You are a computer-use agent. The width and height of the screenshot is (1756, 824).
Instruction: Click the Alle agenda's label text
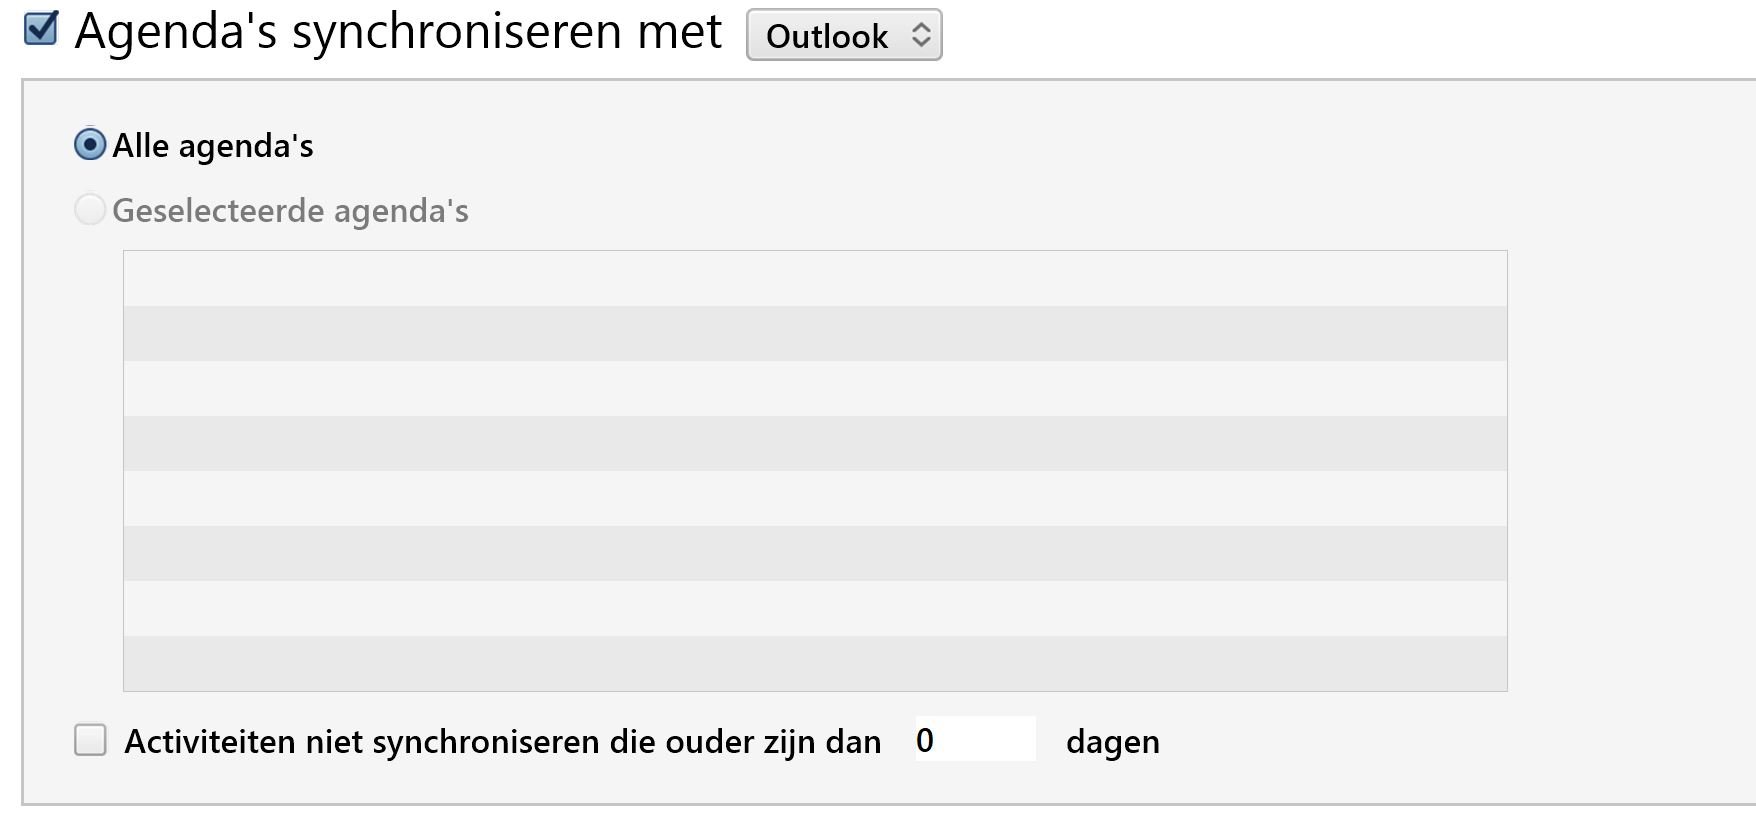[213, 146]
